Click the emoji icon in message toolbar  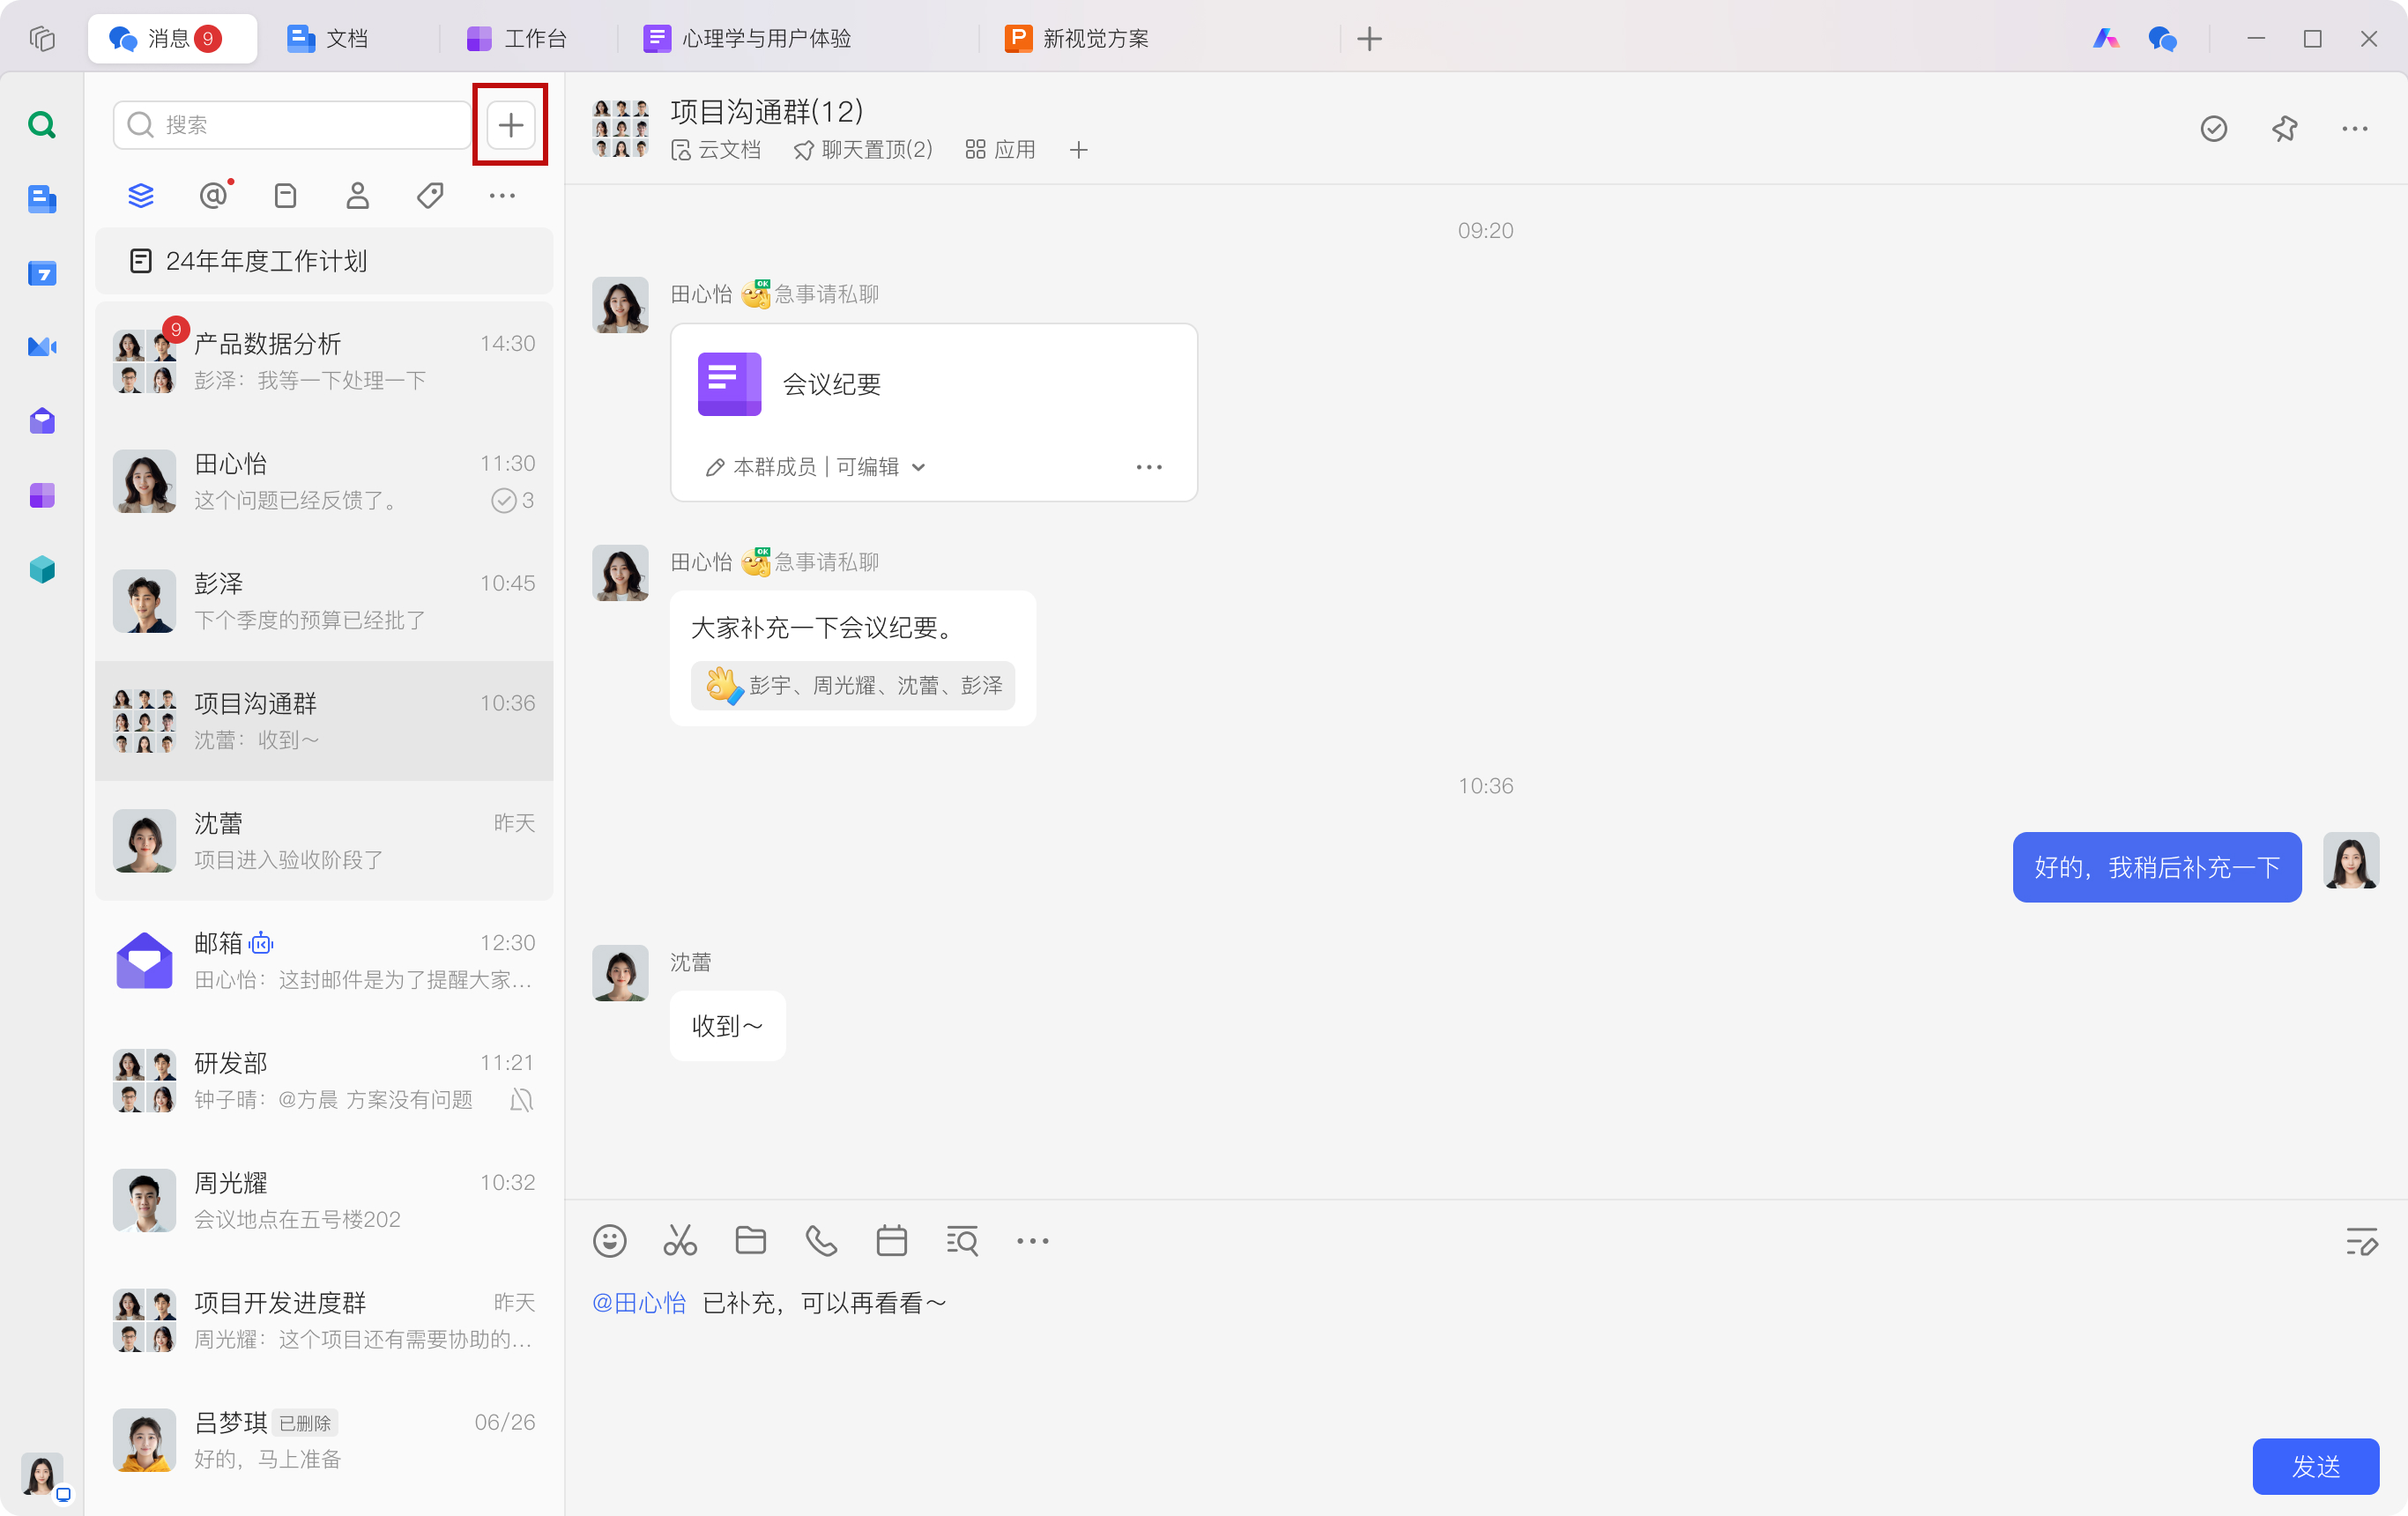pos(609,1241)
